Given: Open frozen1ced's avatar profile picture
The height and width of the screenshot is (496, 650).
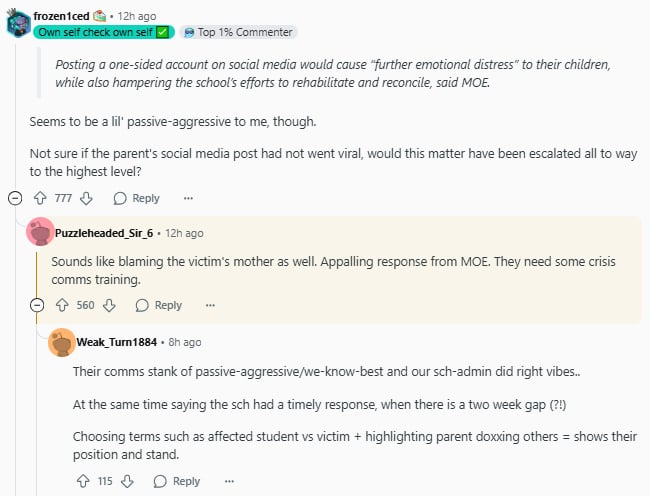Looking at the screenshot, I should pyautogui.click(x=19, y=23).
